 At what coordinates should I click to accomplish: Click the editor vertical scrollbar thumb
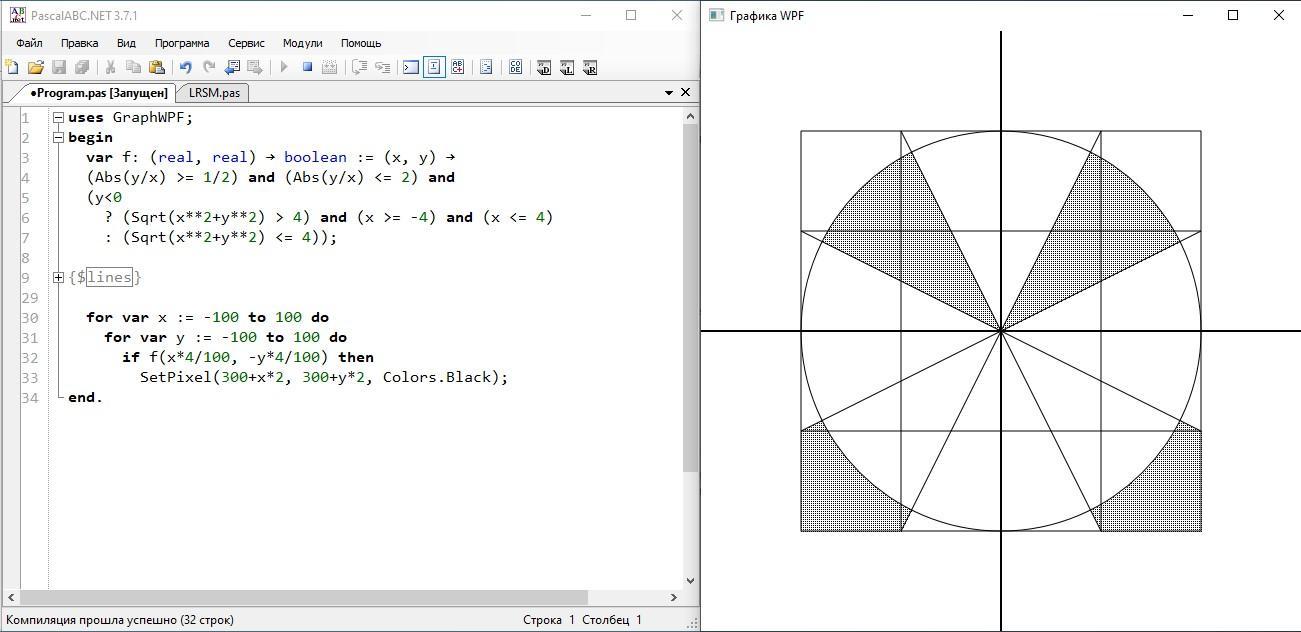point(690,298)
